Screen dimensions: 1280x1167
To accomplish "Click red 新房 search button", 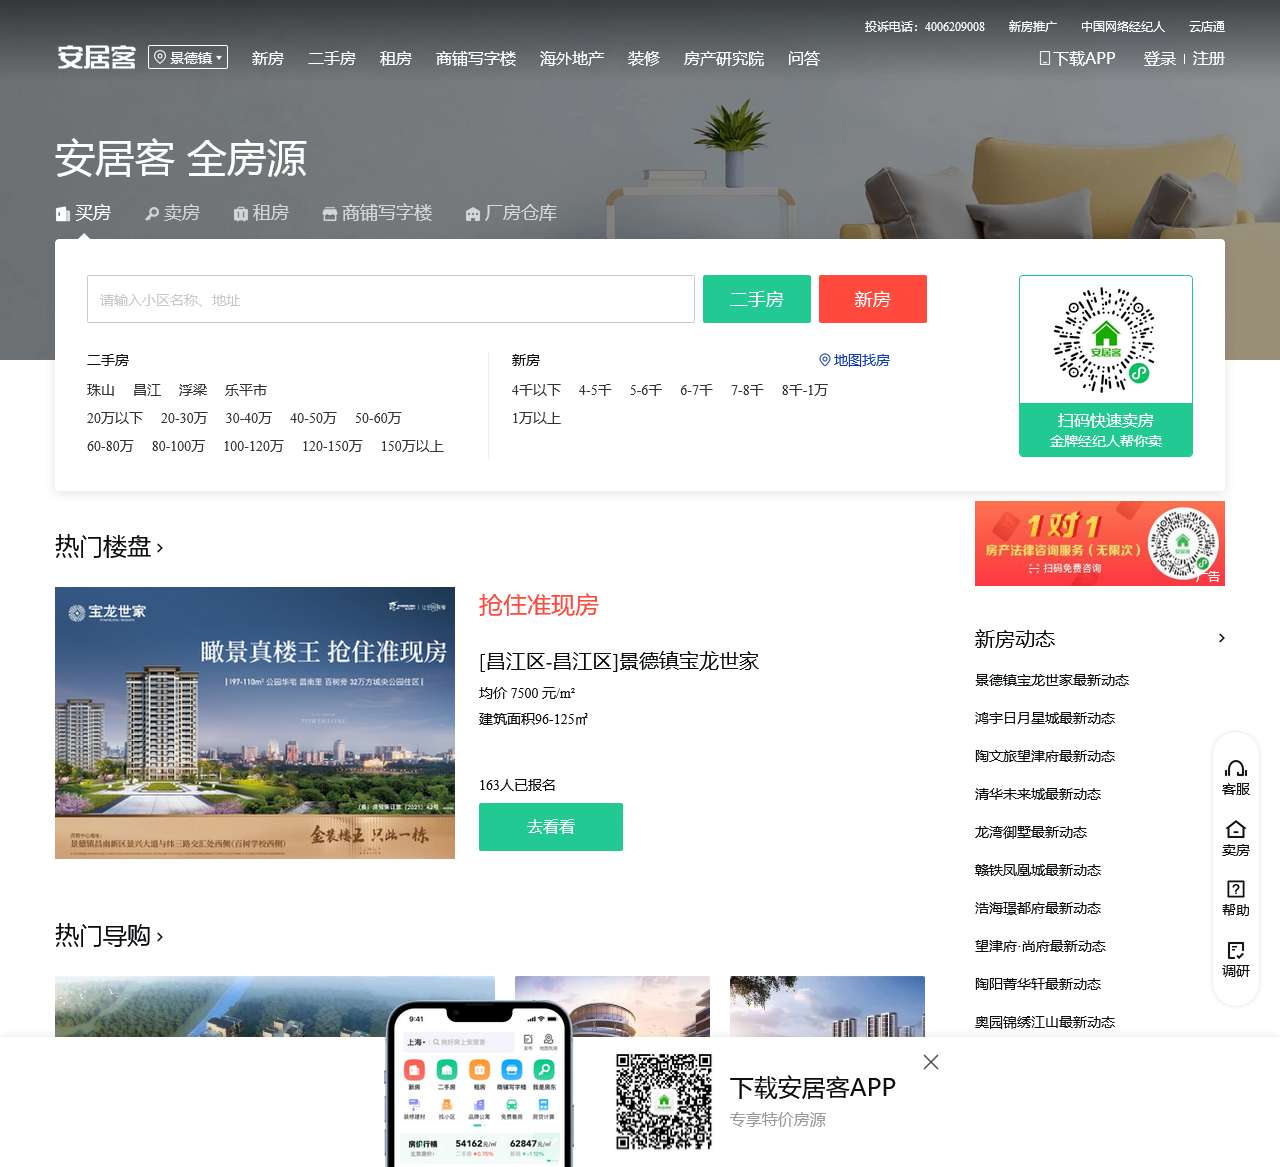I will tap(873, 299).
